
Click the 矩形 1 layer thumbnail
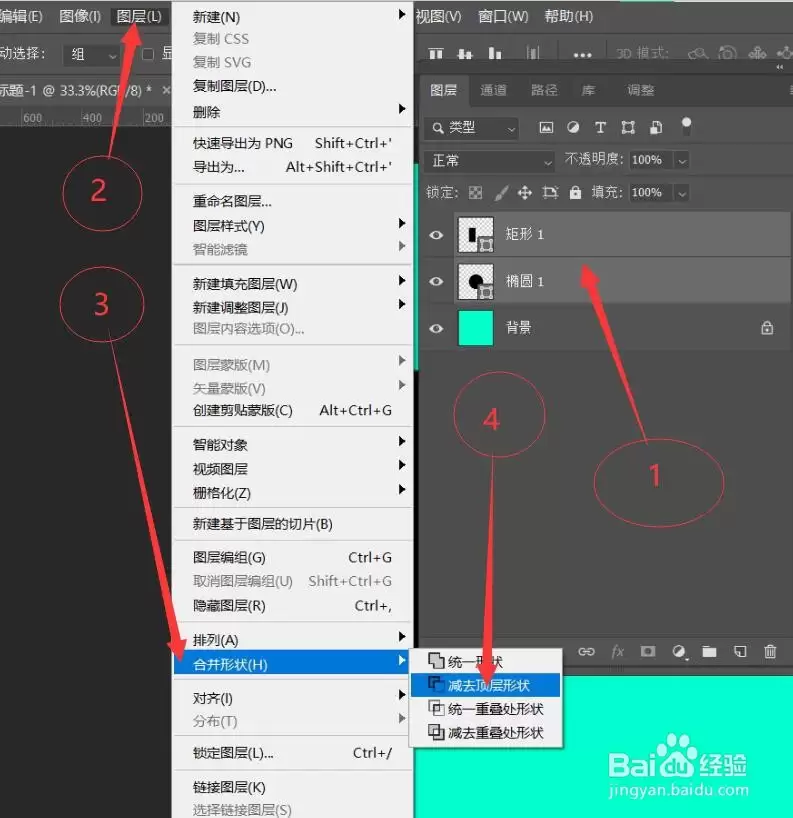pyautogui.click(x=476, y=235)
